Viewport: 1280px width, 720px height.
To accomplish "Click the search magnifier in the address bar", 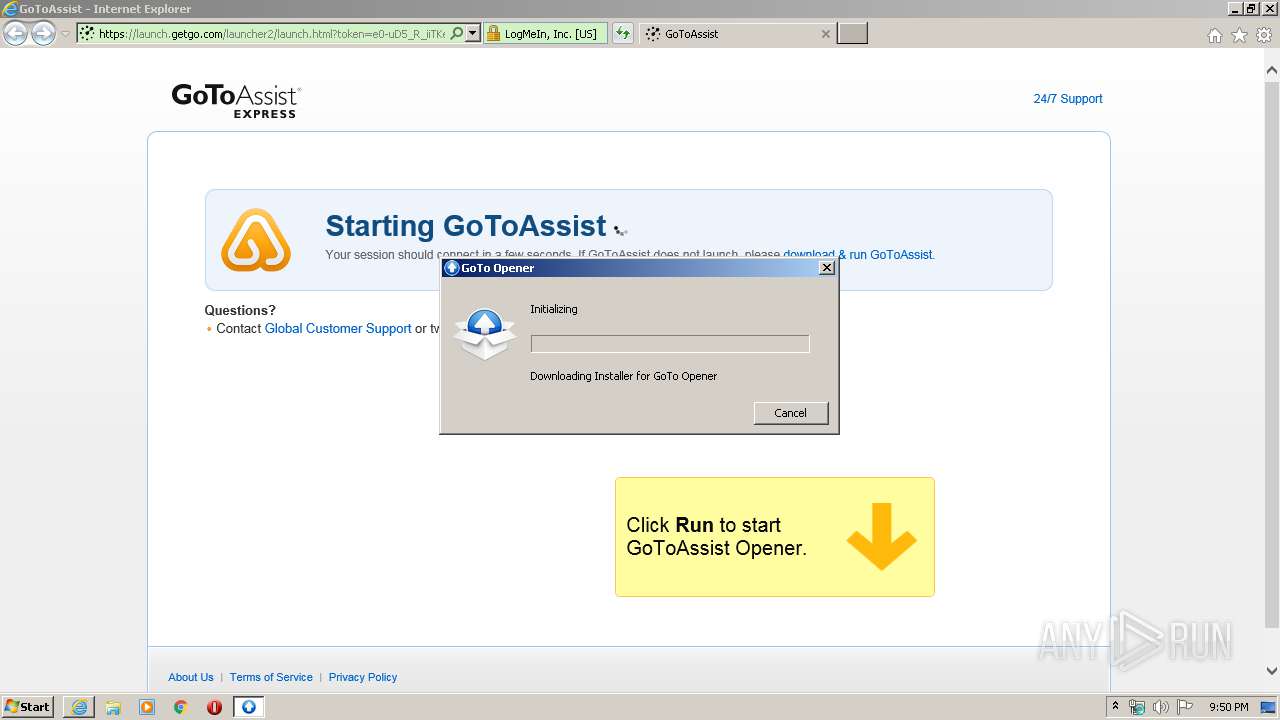I will pyautogui.click(x=457, y=34).
